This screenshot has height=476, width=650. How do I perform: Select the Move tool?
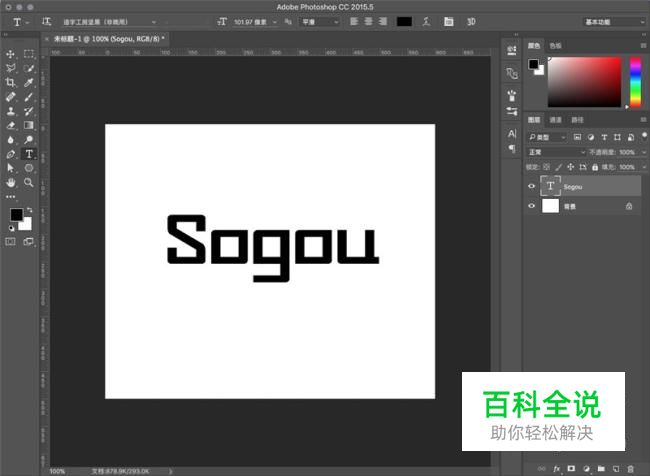pyautogui.click(x=11, y=54)
